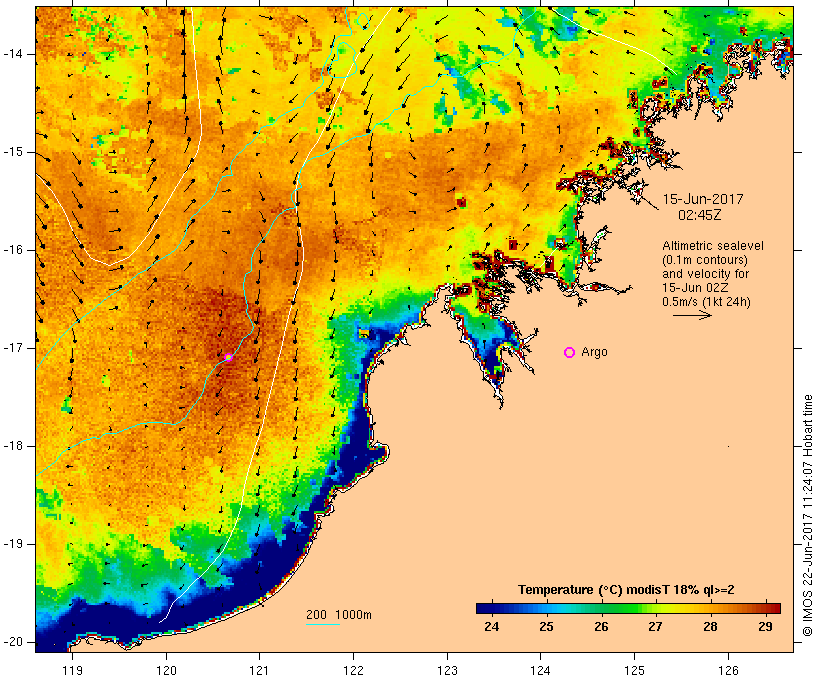Click the colorbar label '27'

[x=656, y=626]
